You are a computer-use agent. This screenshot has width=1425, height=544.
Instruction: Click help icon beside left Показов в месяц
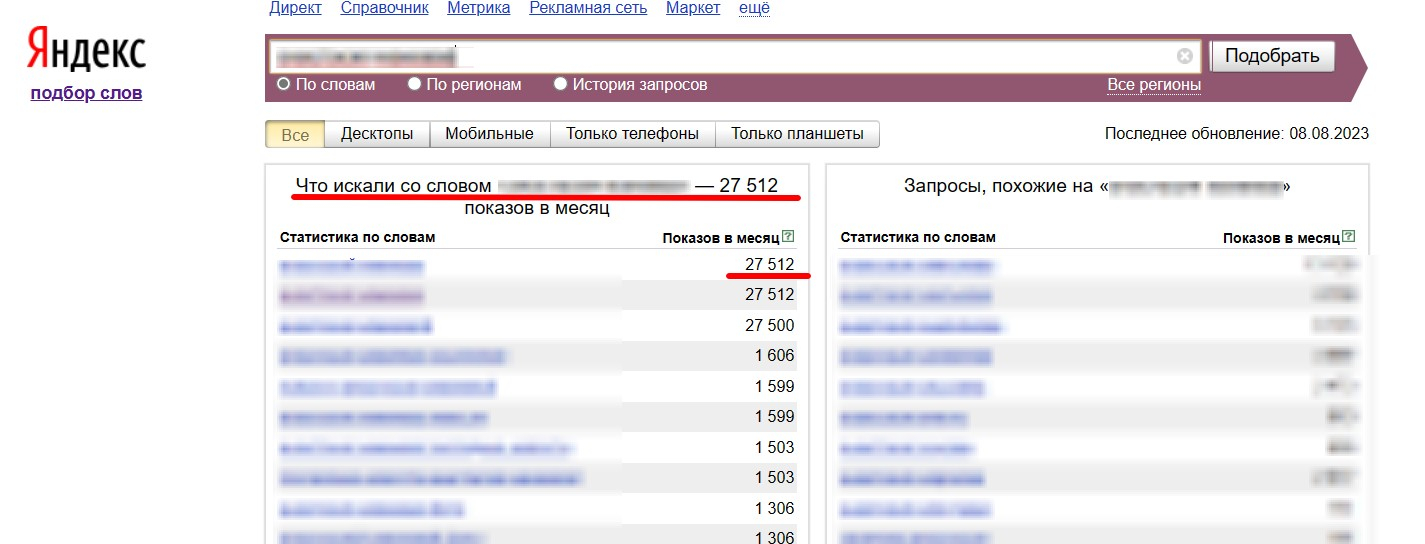(x=788, y=237)
